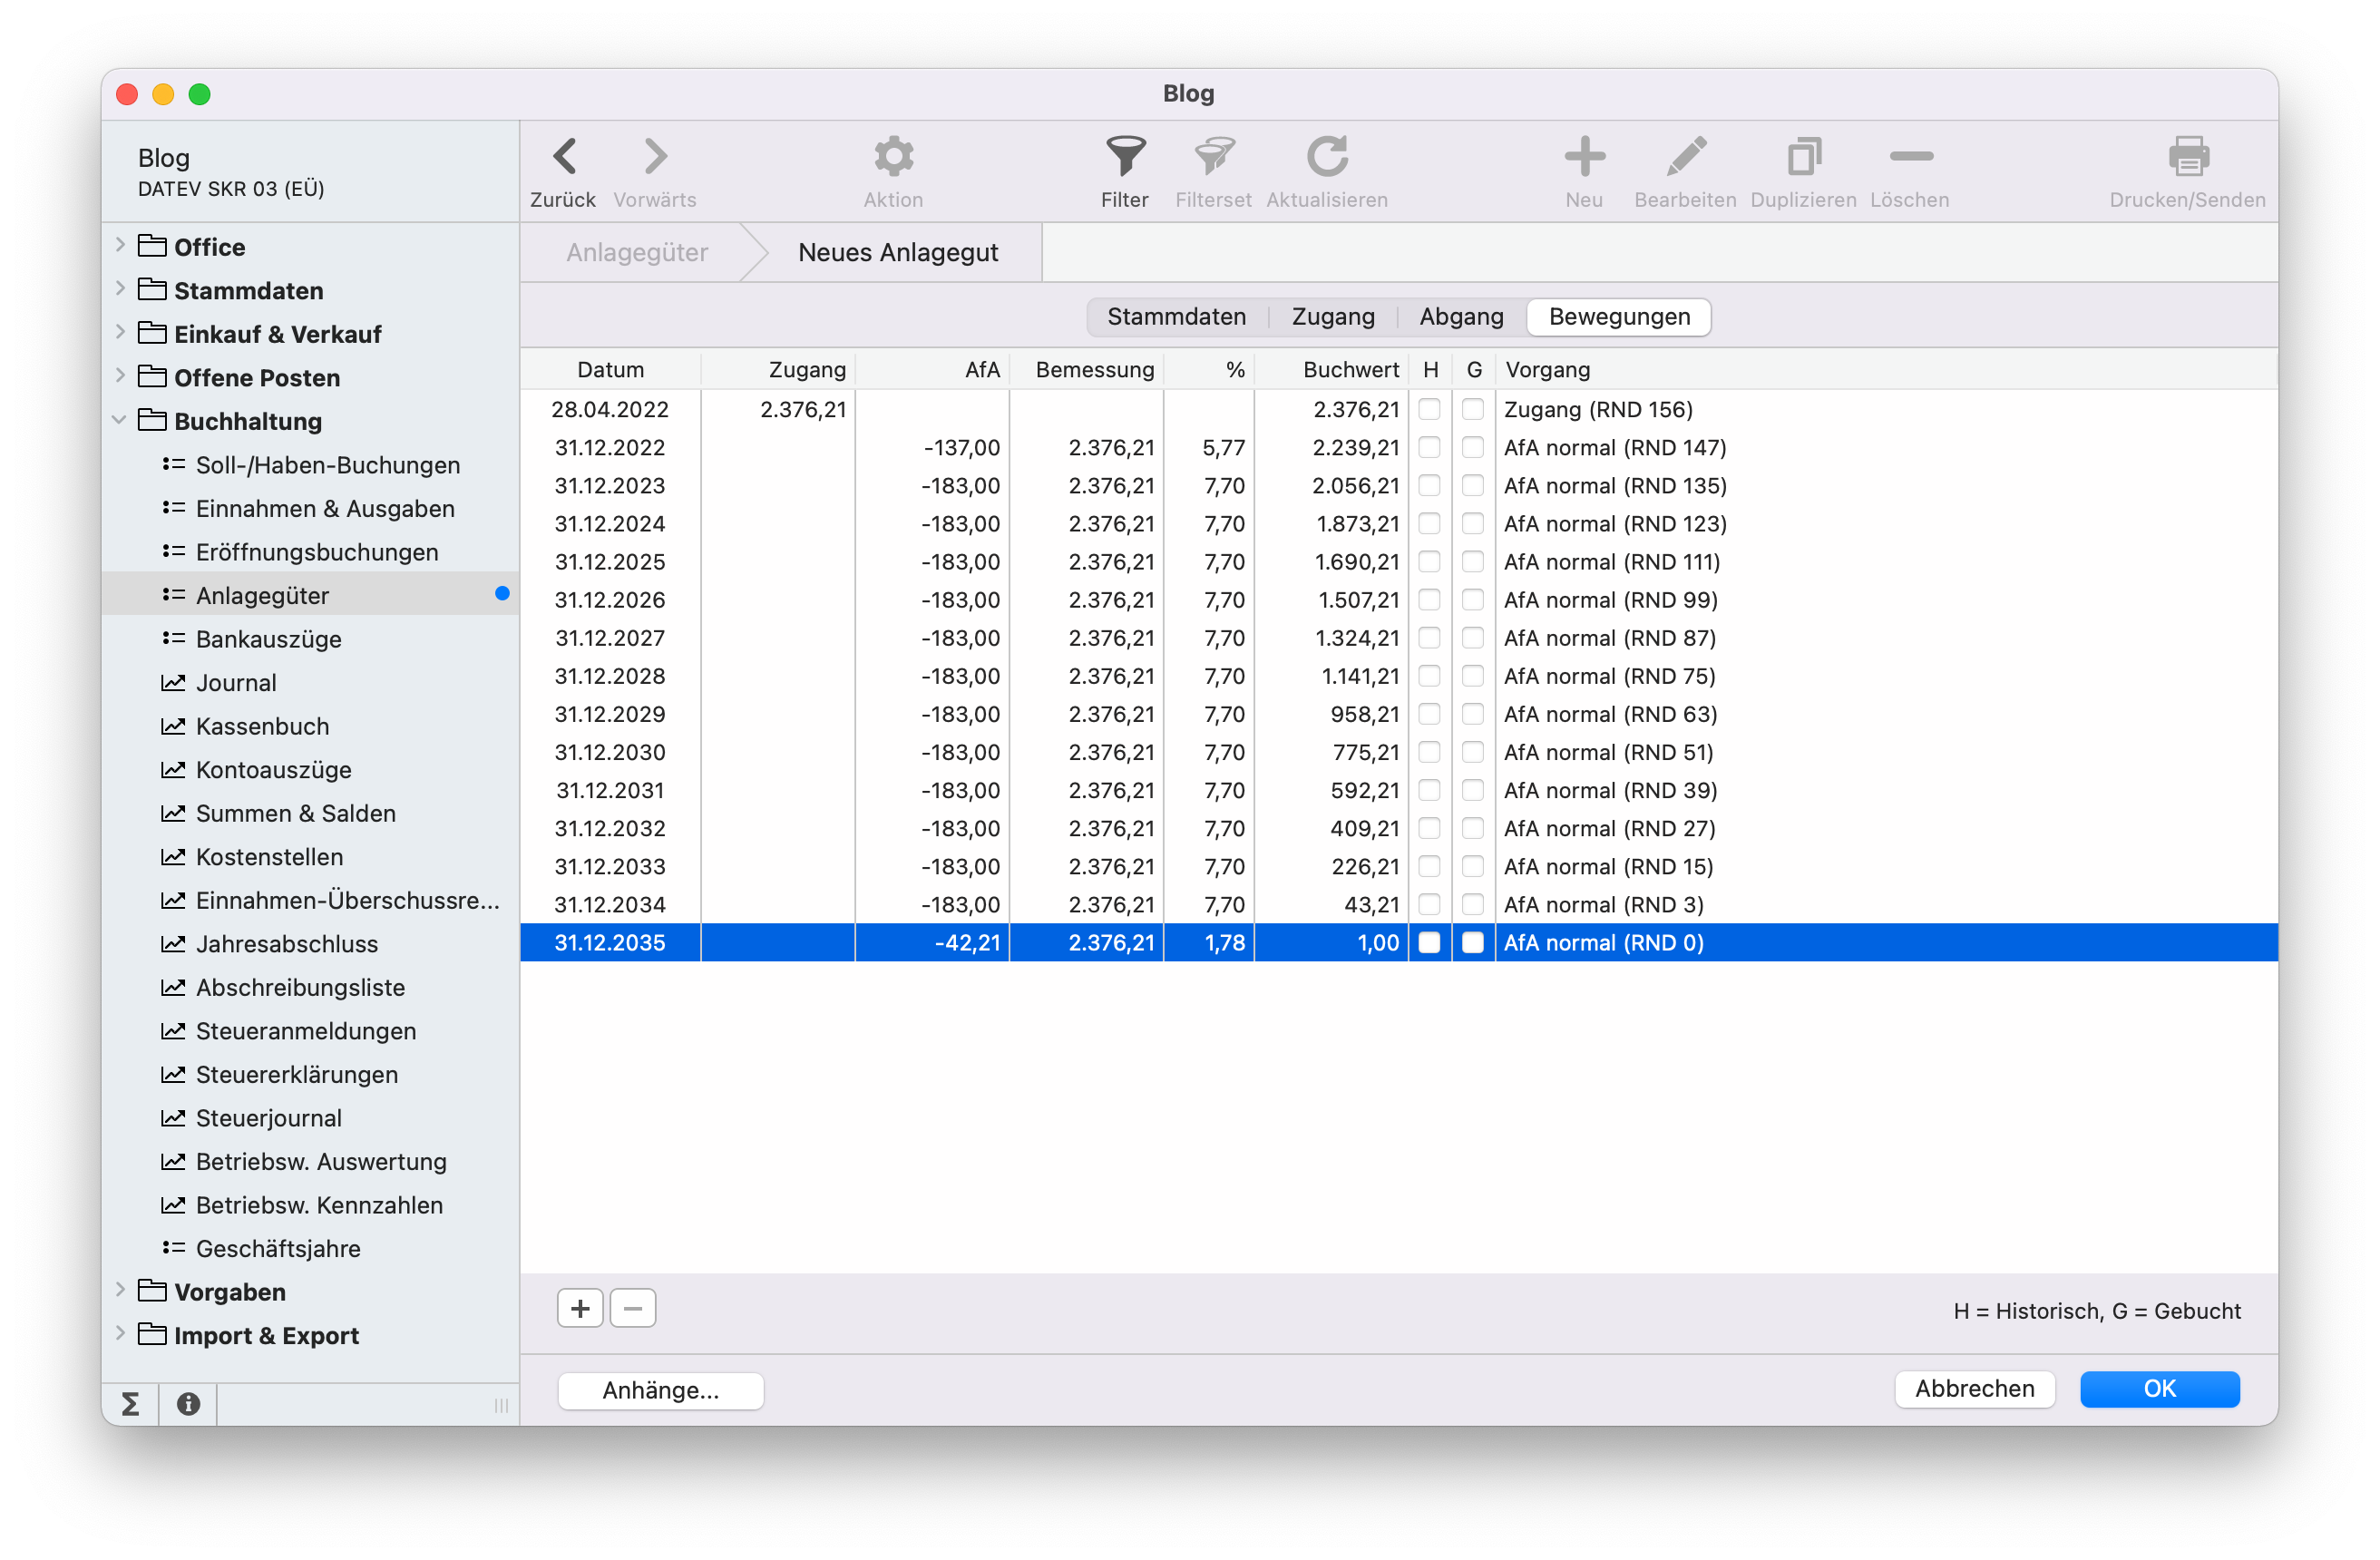The height and width of the screenshot is (1560, 2380).
Task: Open the Filterset icon
Action: (1214, 157)
